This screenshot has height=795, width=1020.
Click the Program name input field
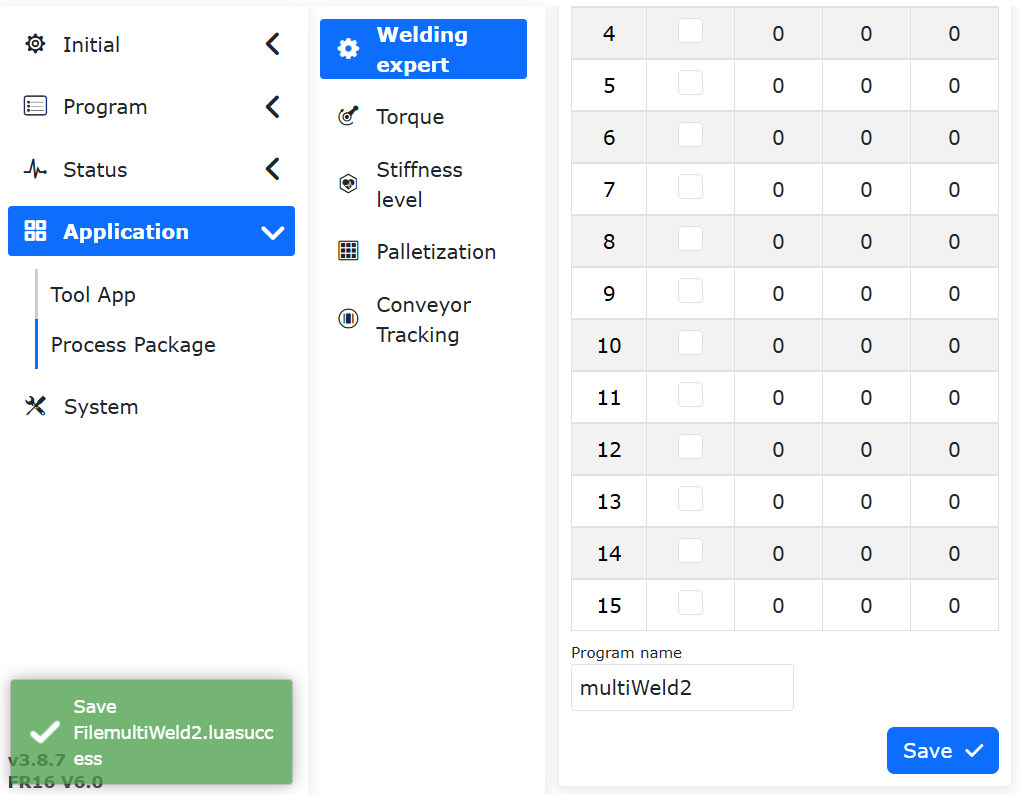tap(682, 688)
